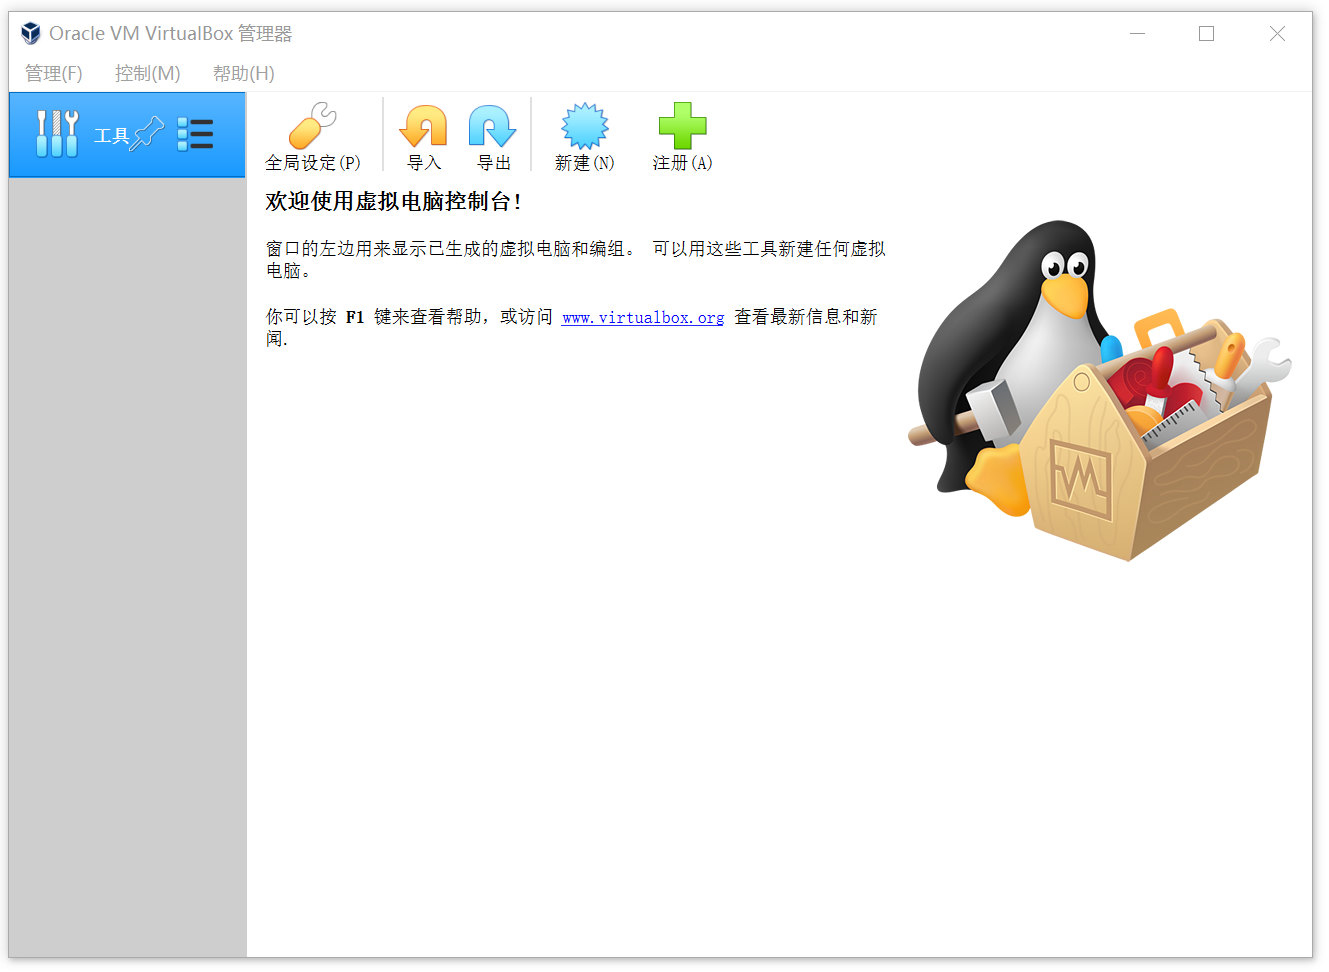The width and height of the screenshot is (1329, 972).
Task: Click the VirtualBox cube icon in the title bar
Action: coord(29,32)
